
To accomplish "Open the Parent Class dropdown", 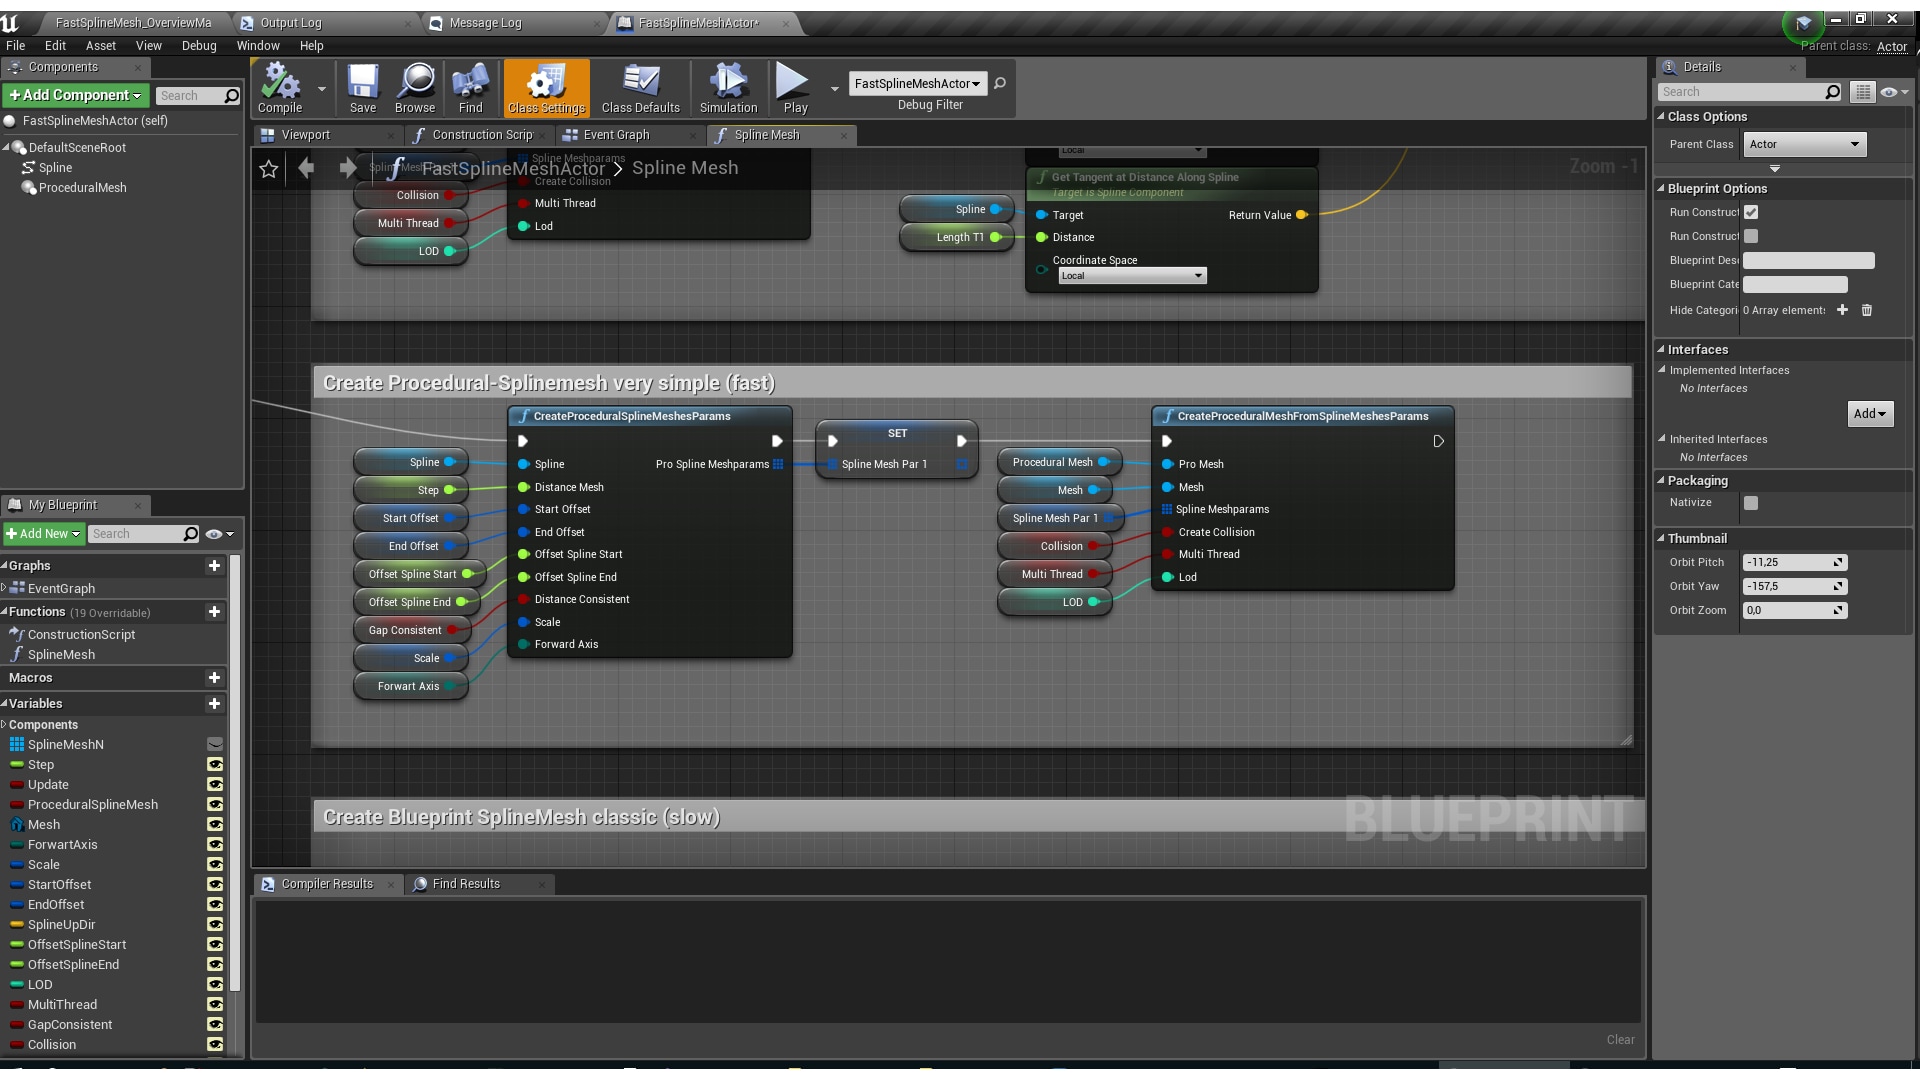I will (x=1803, y=144).
